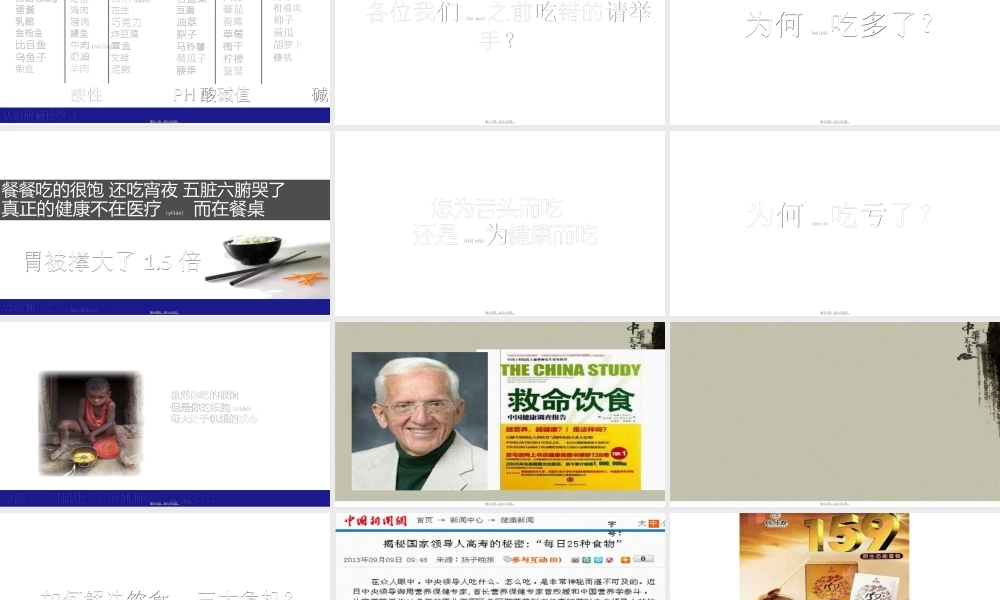Click the Tencent Weibo share icon
Viewport: 1000px width, 600px height.
tap(598, 559)
